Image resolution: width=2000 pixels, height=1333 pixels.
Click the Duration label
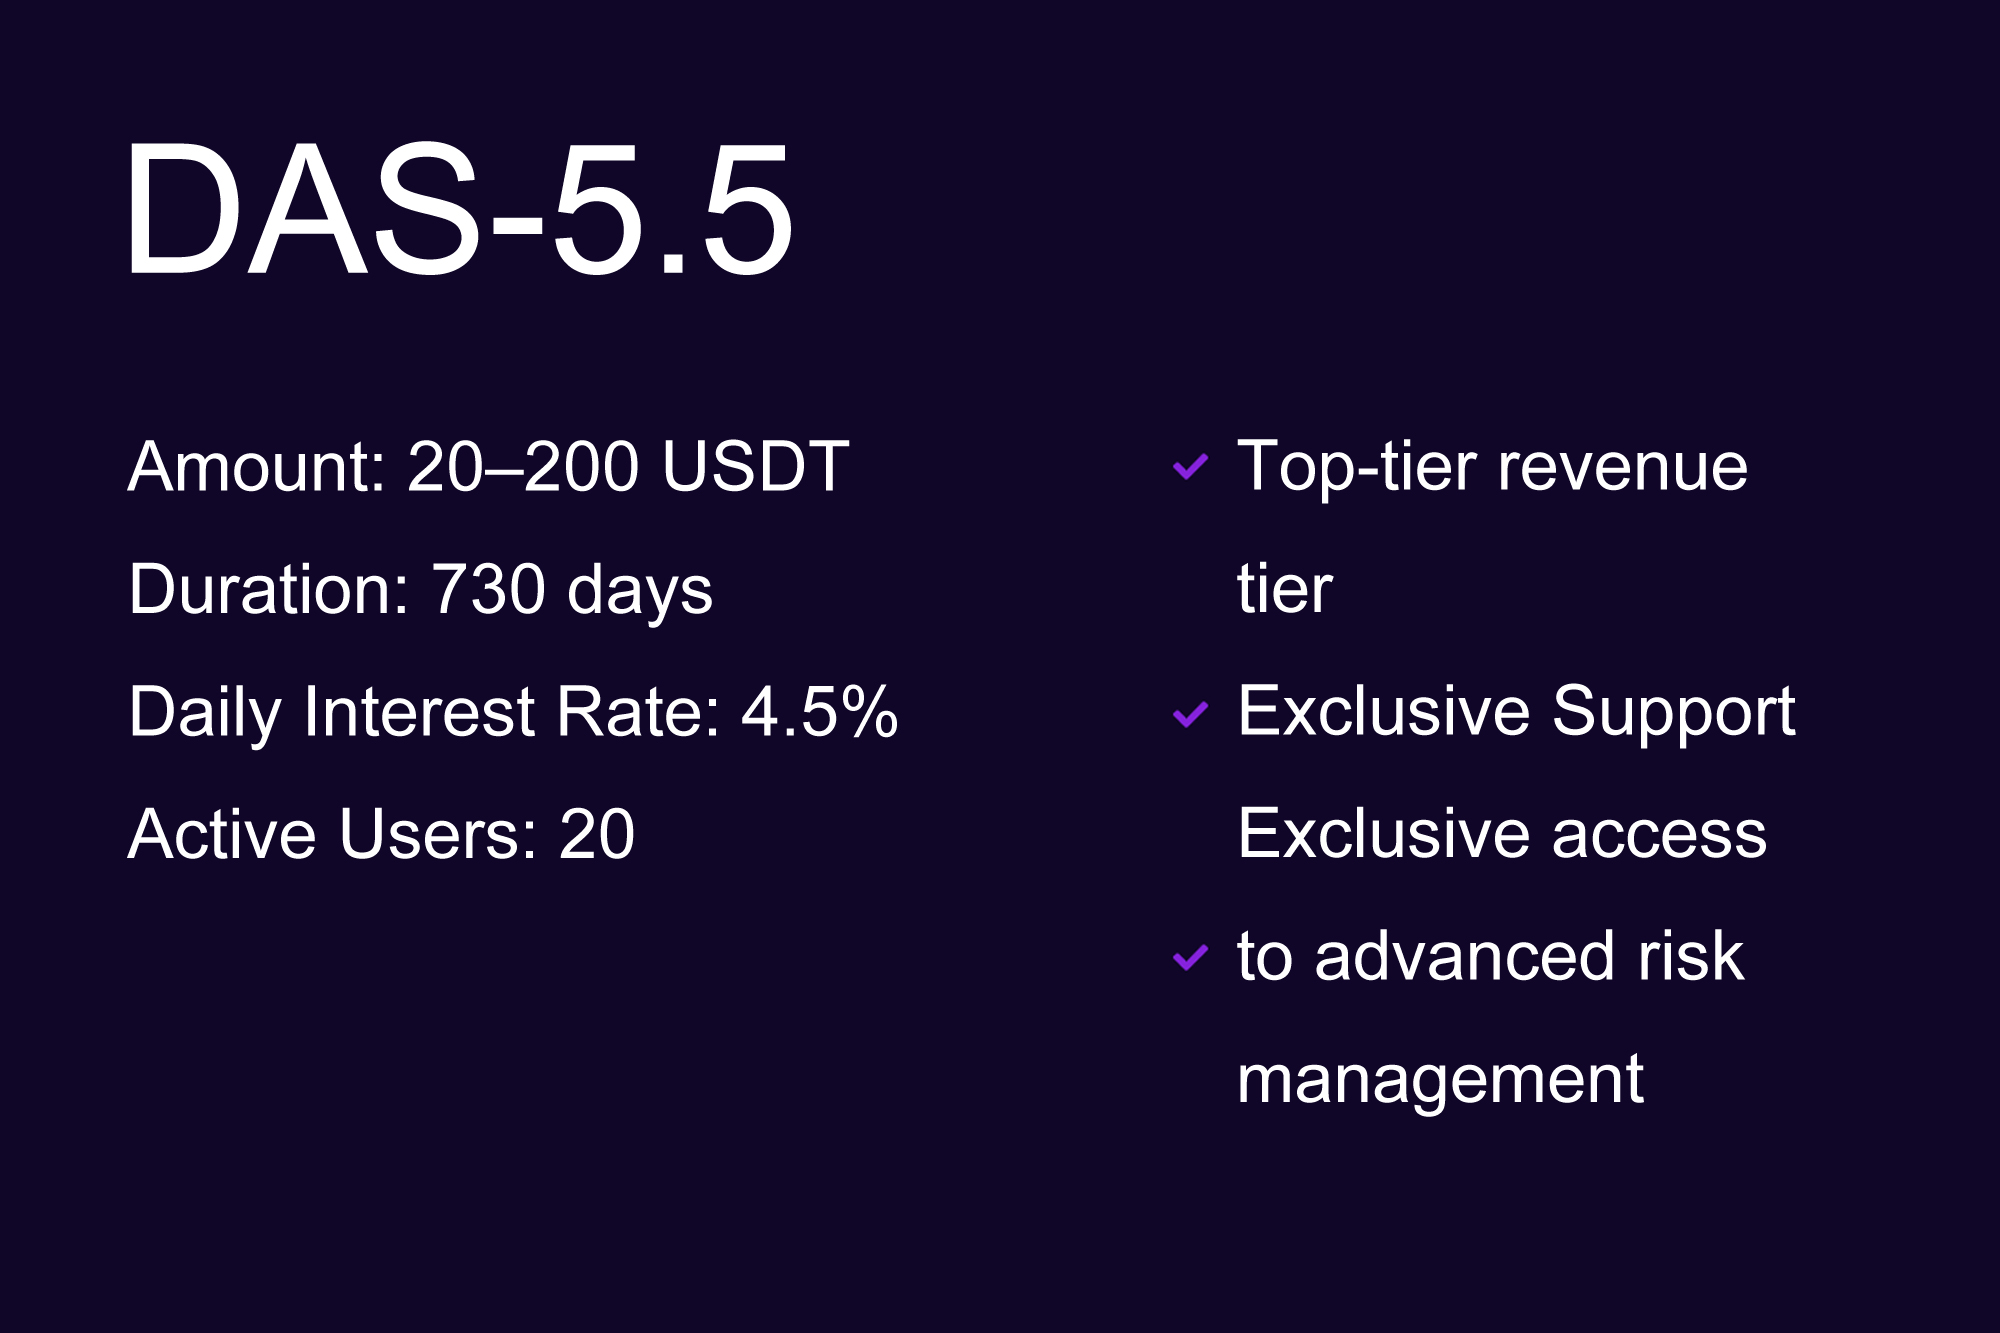pos(269,589)
